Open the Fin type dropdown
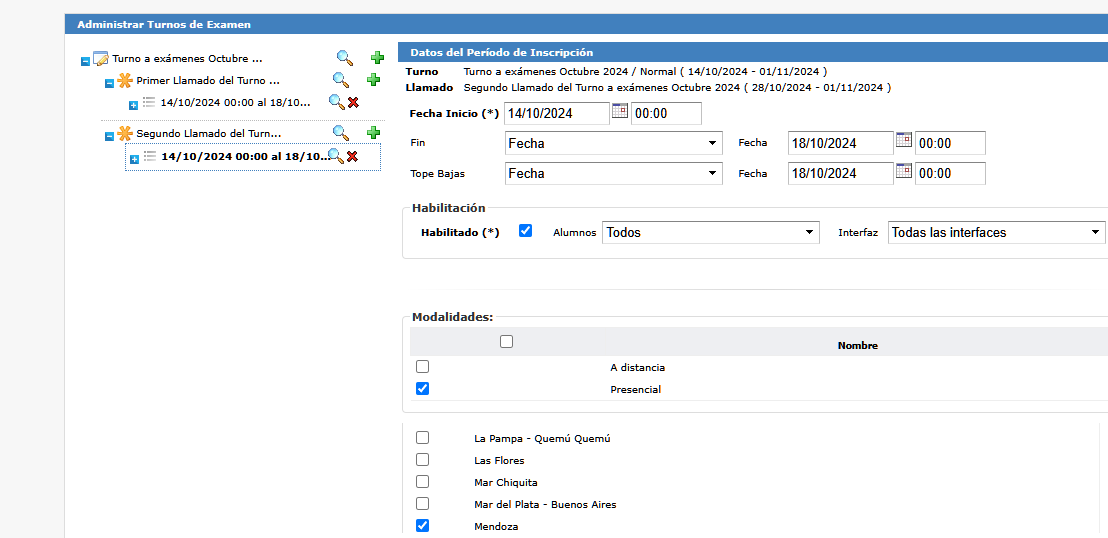The image size is (1108, 538). [x=613, y=144]
